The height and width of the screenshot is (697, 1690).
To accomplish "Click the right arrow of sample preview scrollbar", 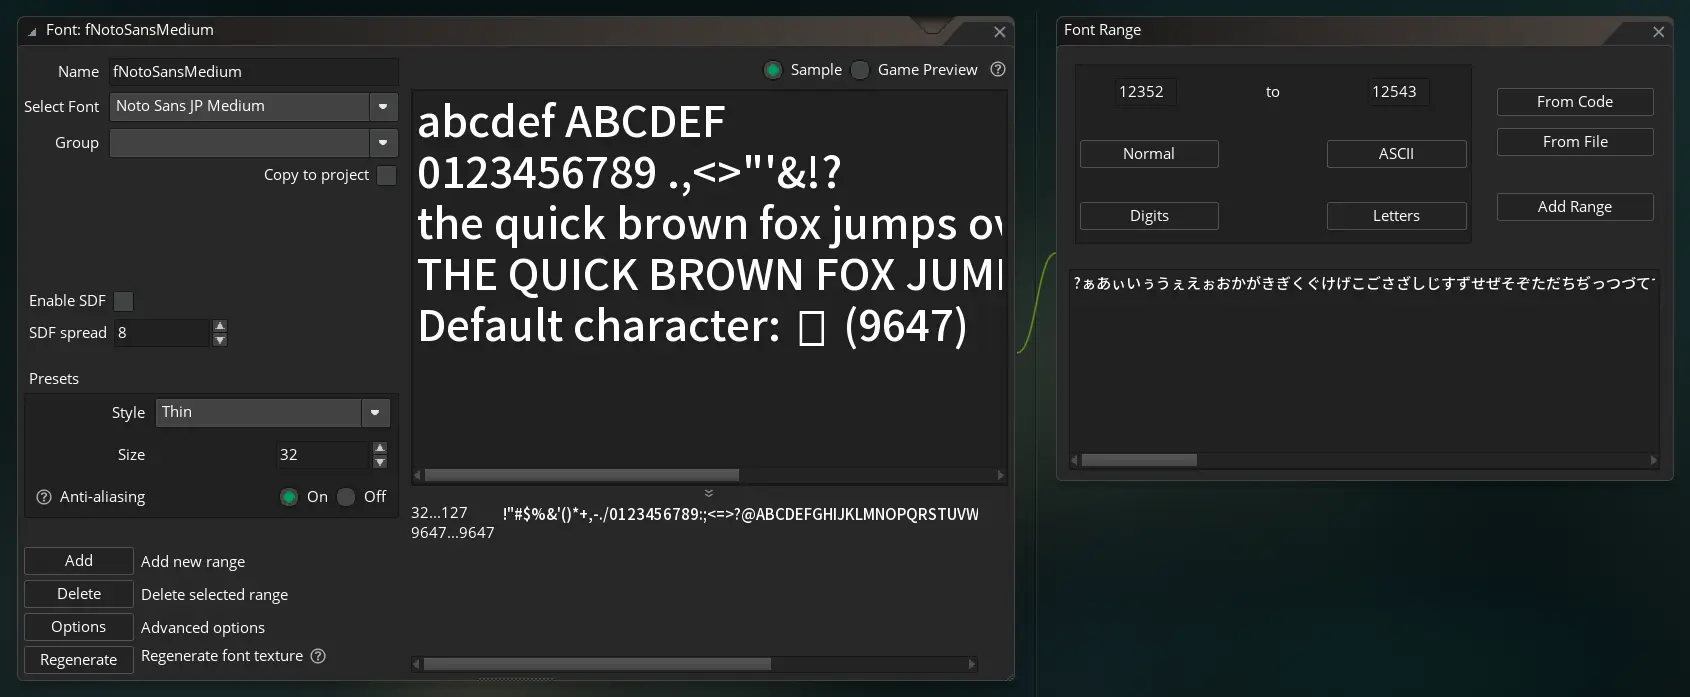I will [1000, 475].
